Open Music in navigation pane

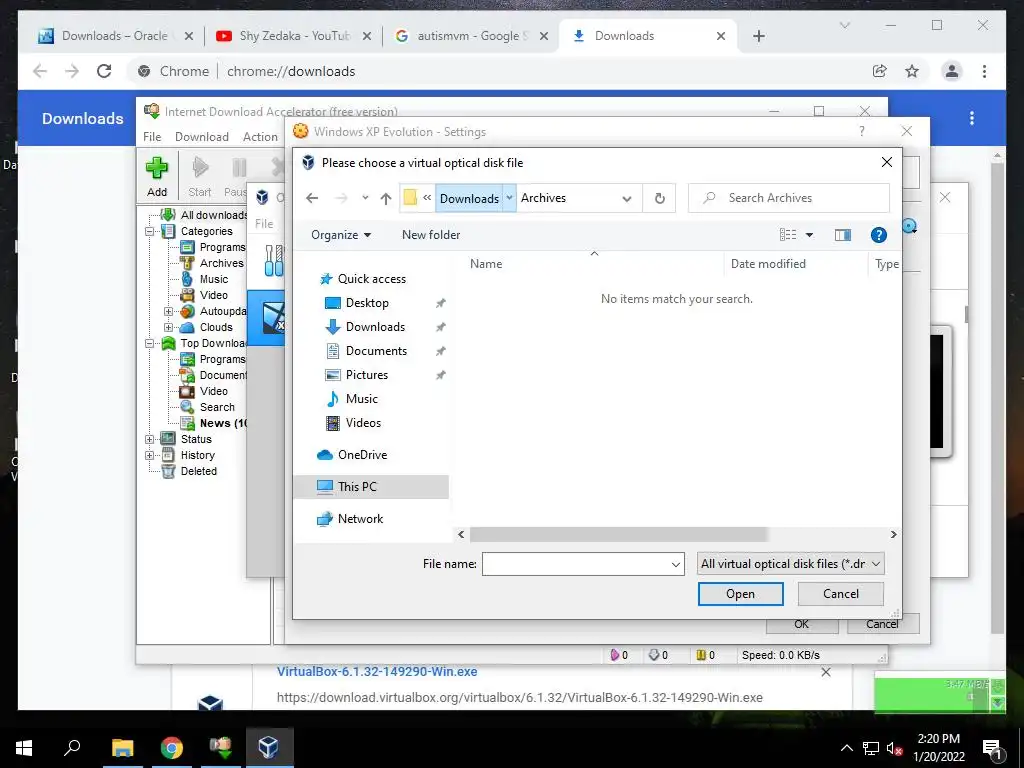tap(361, 399)
